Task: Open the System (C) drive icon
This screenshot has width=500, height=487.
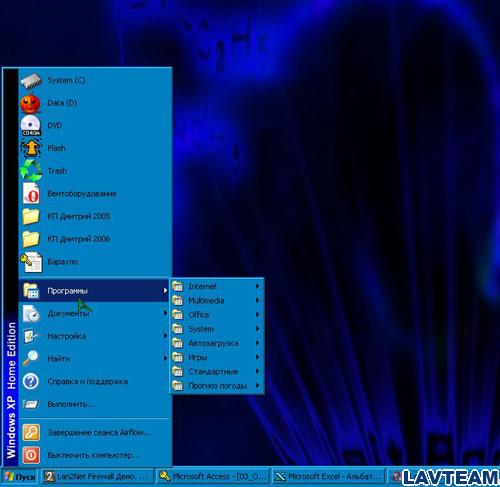Action: [x=31, y=81]
